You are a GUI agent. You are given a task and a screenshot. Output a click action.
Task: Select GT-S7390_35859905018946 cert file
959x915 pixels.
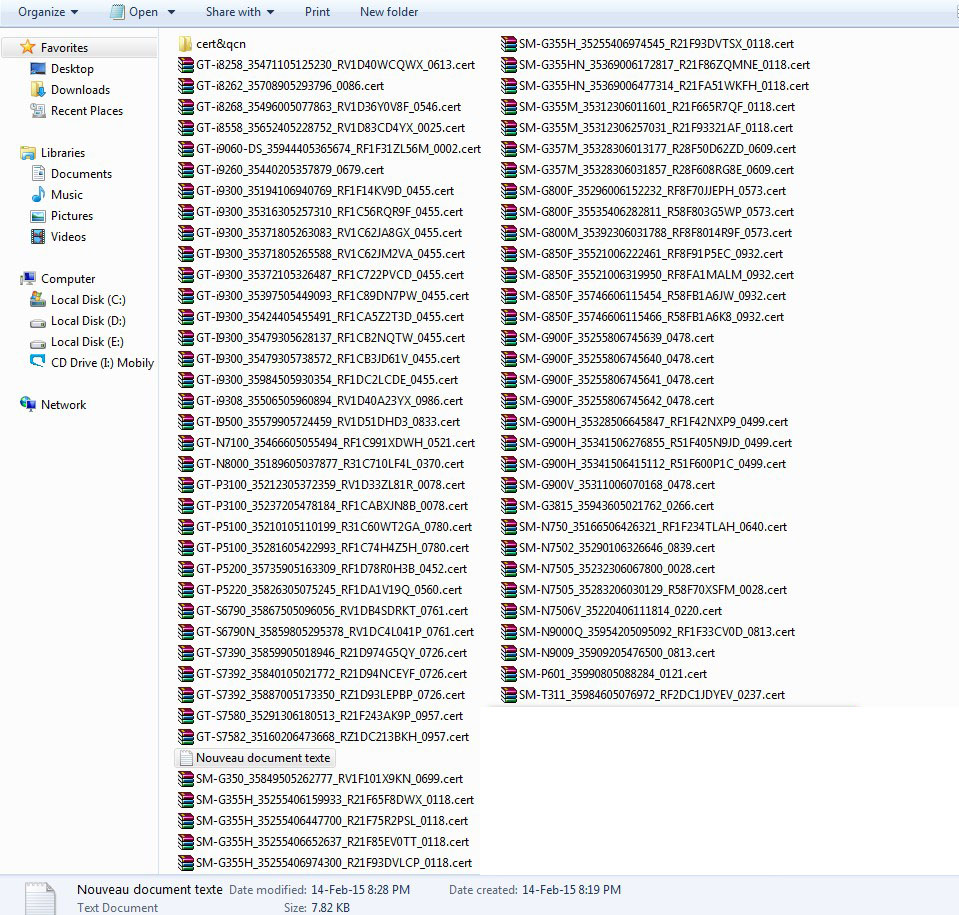pyautogui.click(x=322, y=653)
